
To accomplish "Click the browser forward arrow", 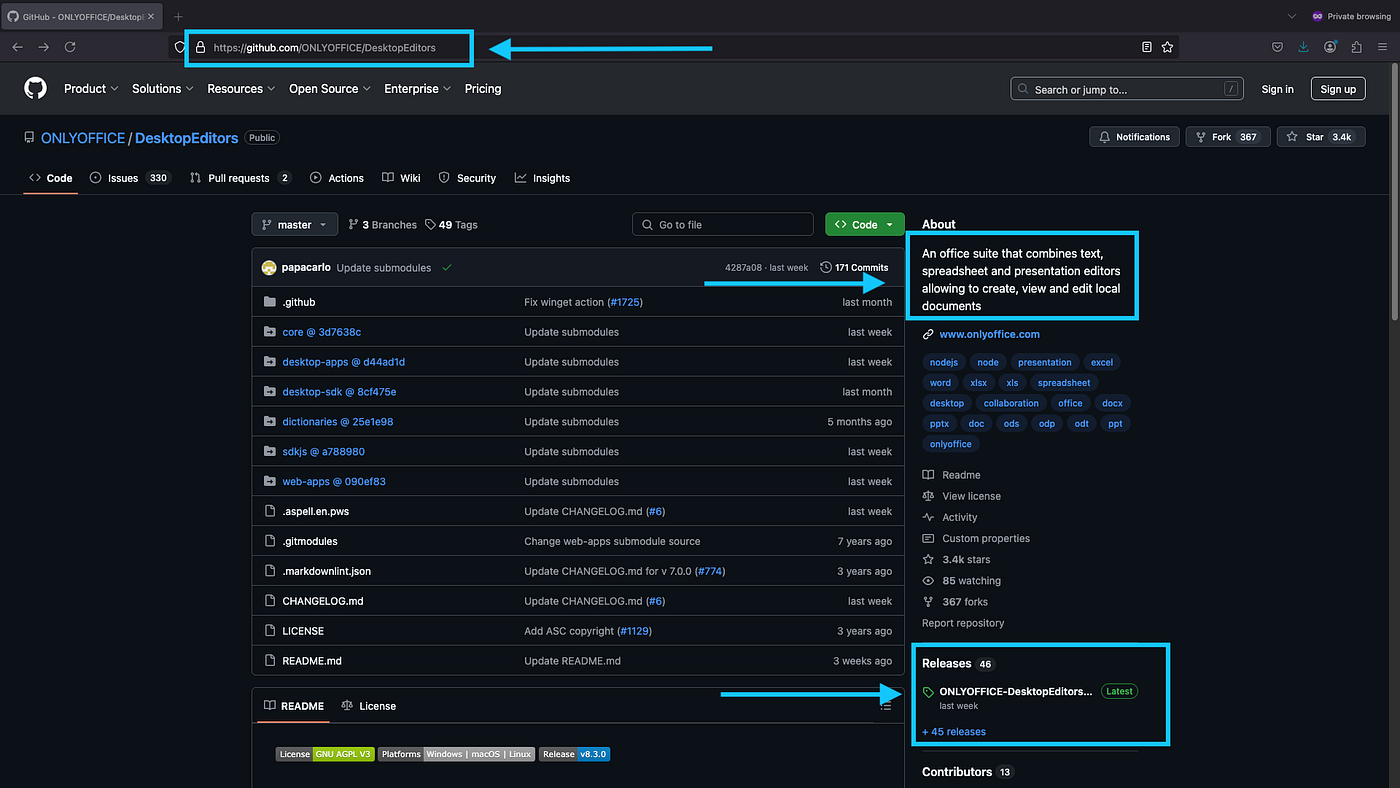I will [43, 47].
